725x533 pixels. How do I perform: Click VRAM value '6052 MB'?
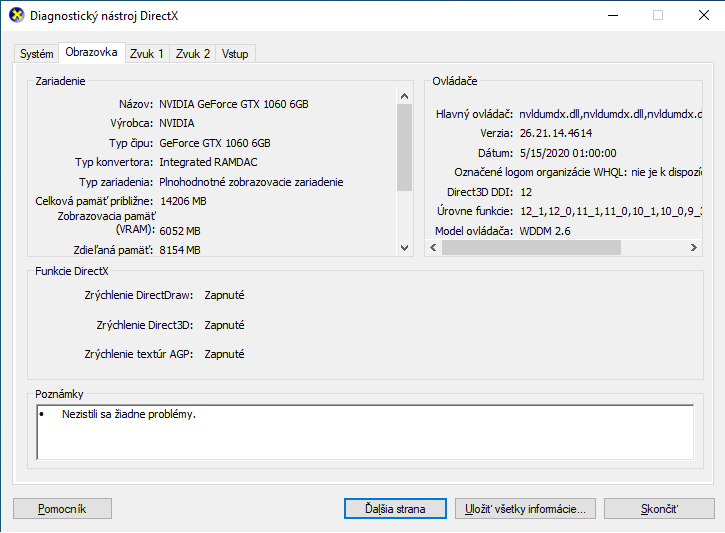pos(180,231)
